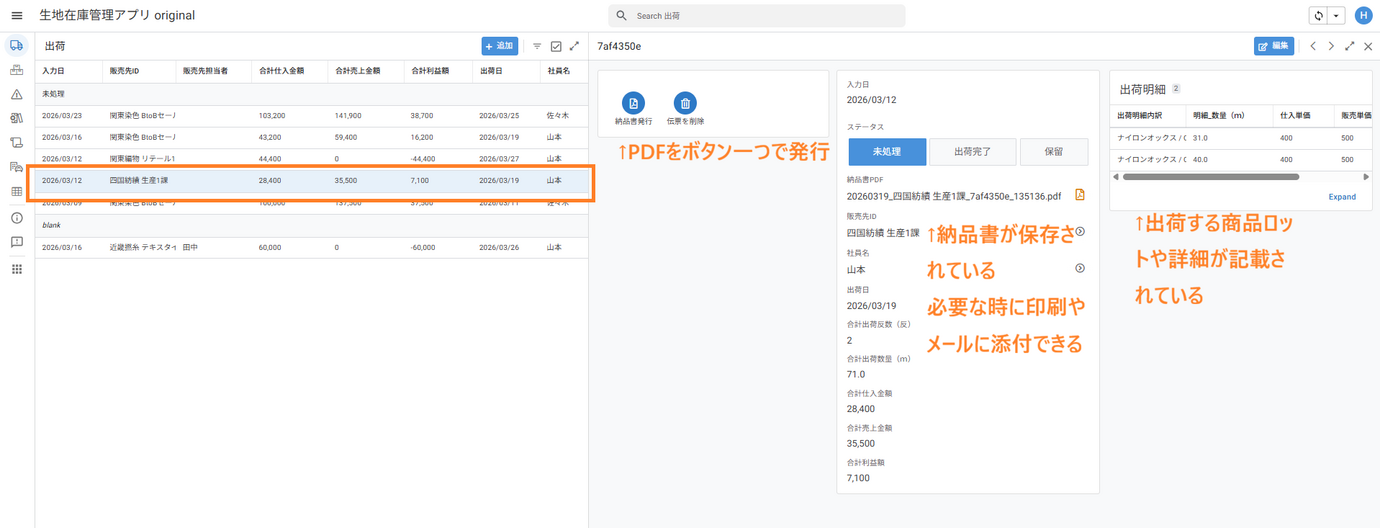Click the 追加 add button
Image resolution: width=1380 pixels, height=528 pixels.
click(500, 46)
